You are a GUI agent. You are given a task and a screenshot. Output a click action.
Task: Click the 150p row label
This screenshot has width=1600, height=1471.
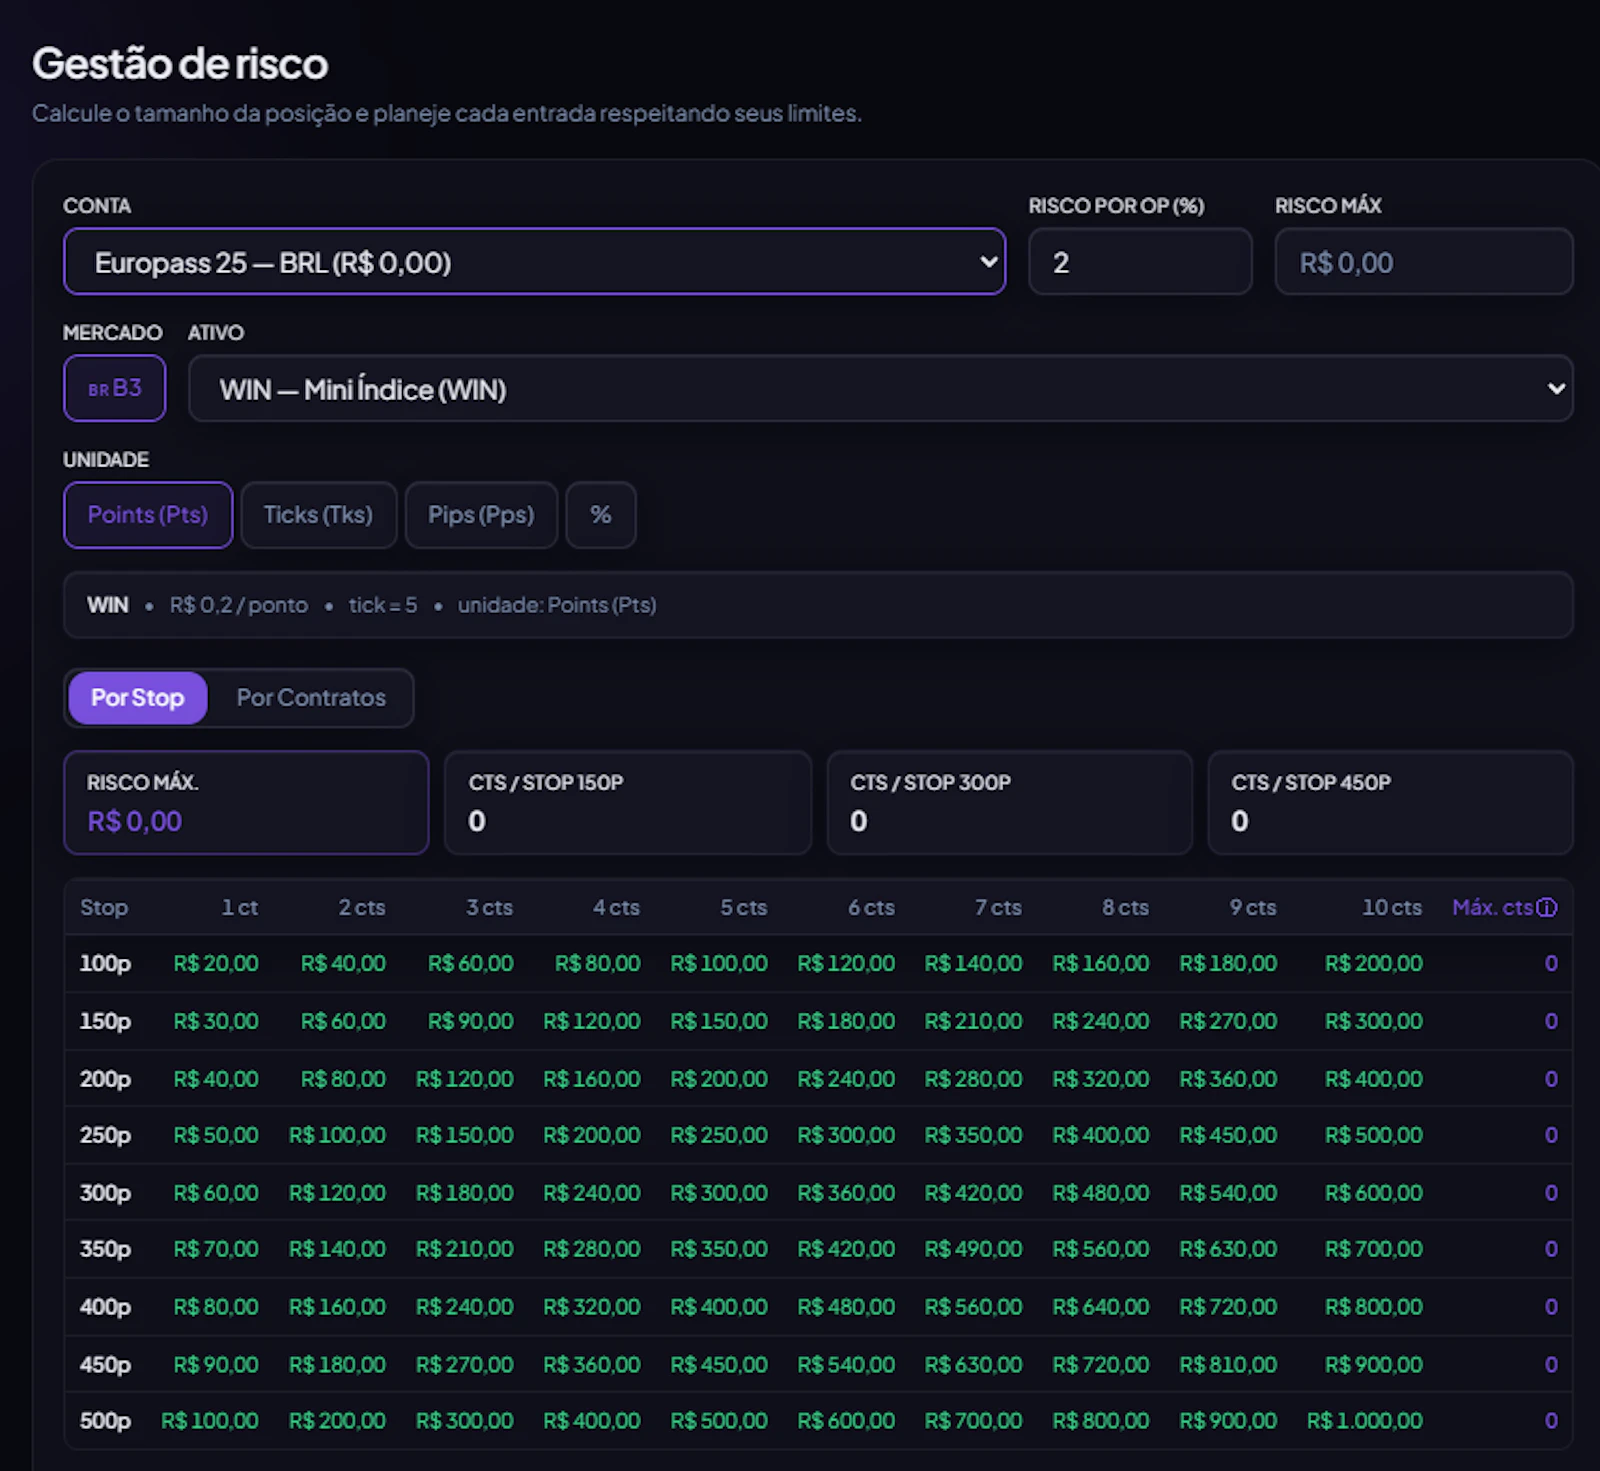point(105,1022)
